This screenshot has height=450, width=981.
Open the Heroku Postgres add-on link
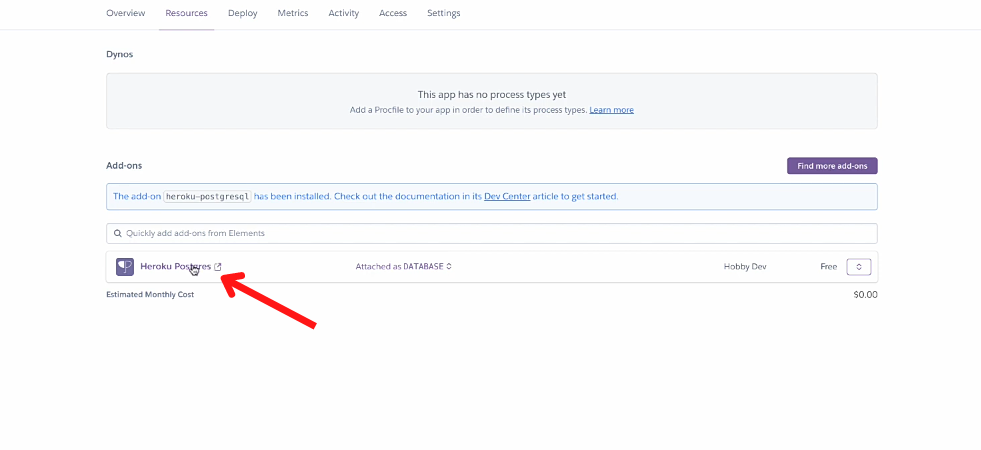(x=175, y=267)
